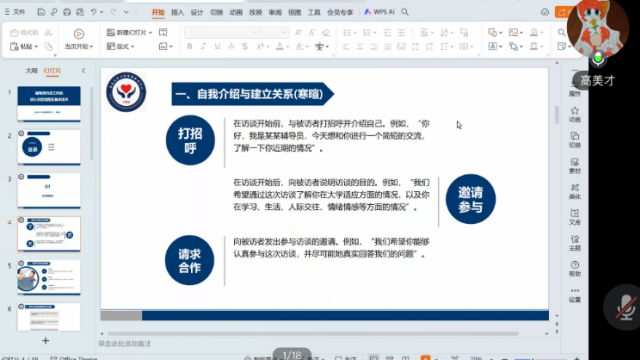Click the text highlight color swatch
The height and width of the screenshot is (360, 640).
(x=299, y=47)
